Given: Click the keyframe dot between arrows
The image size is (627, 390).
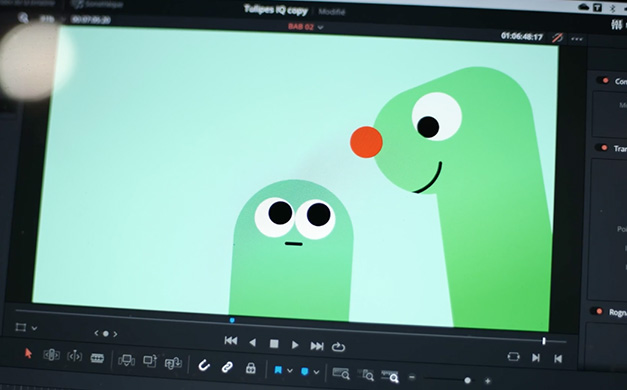Looking at the screenshot, I should tap(106, 334).
